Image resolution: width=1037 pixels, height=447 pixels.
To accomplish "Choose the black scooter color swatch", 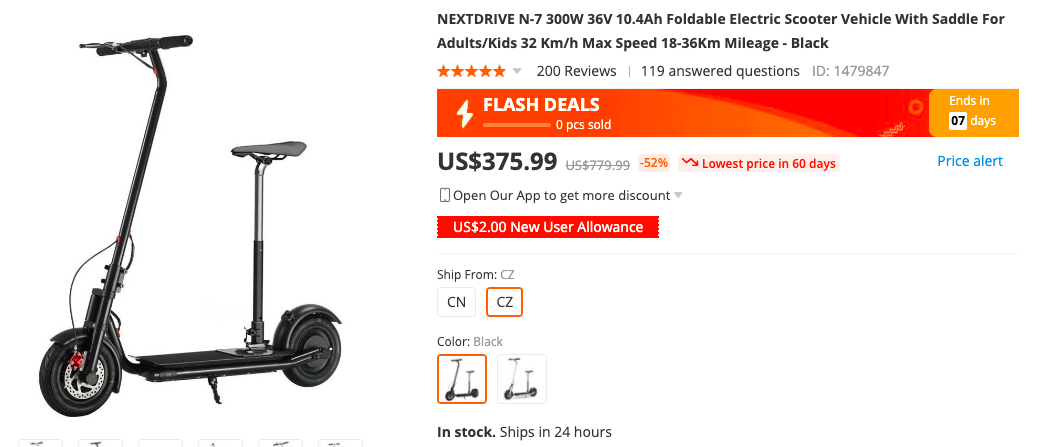I will pos(462,379).
